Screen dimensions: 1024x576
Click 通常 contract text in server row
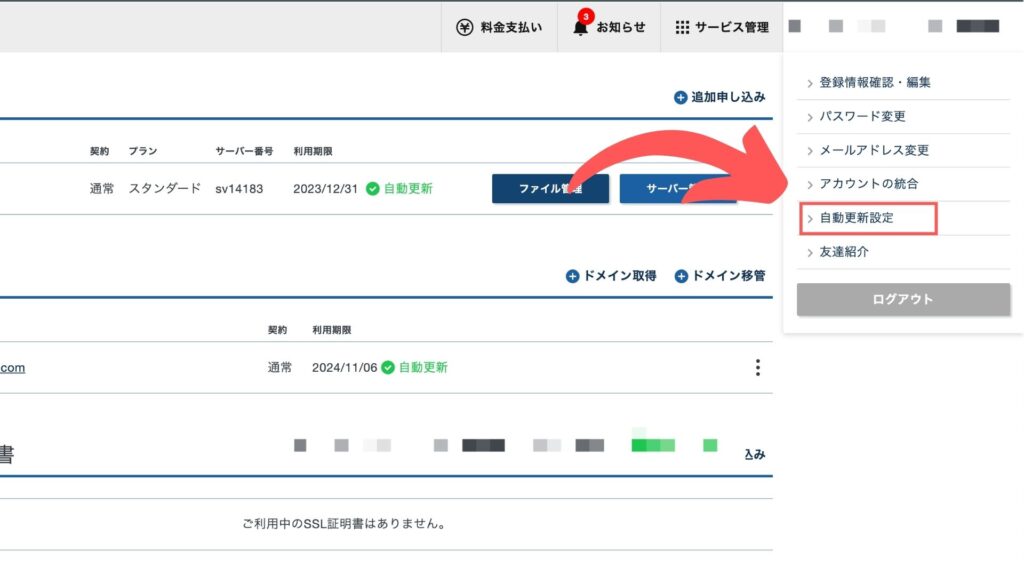101,189
